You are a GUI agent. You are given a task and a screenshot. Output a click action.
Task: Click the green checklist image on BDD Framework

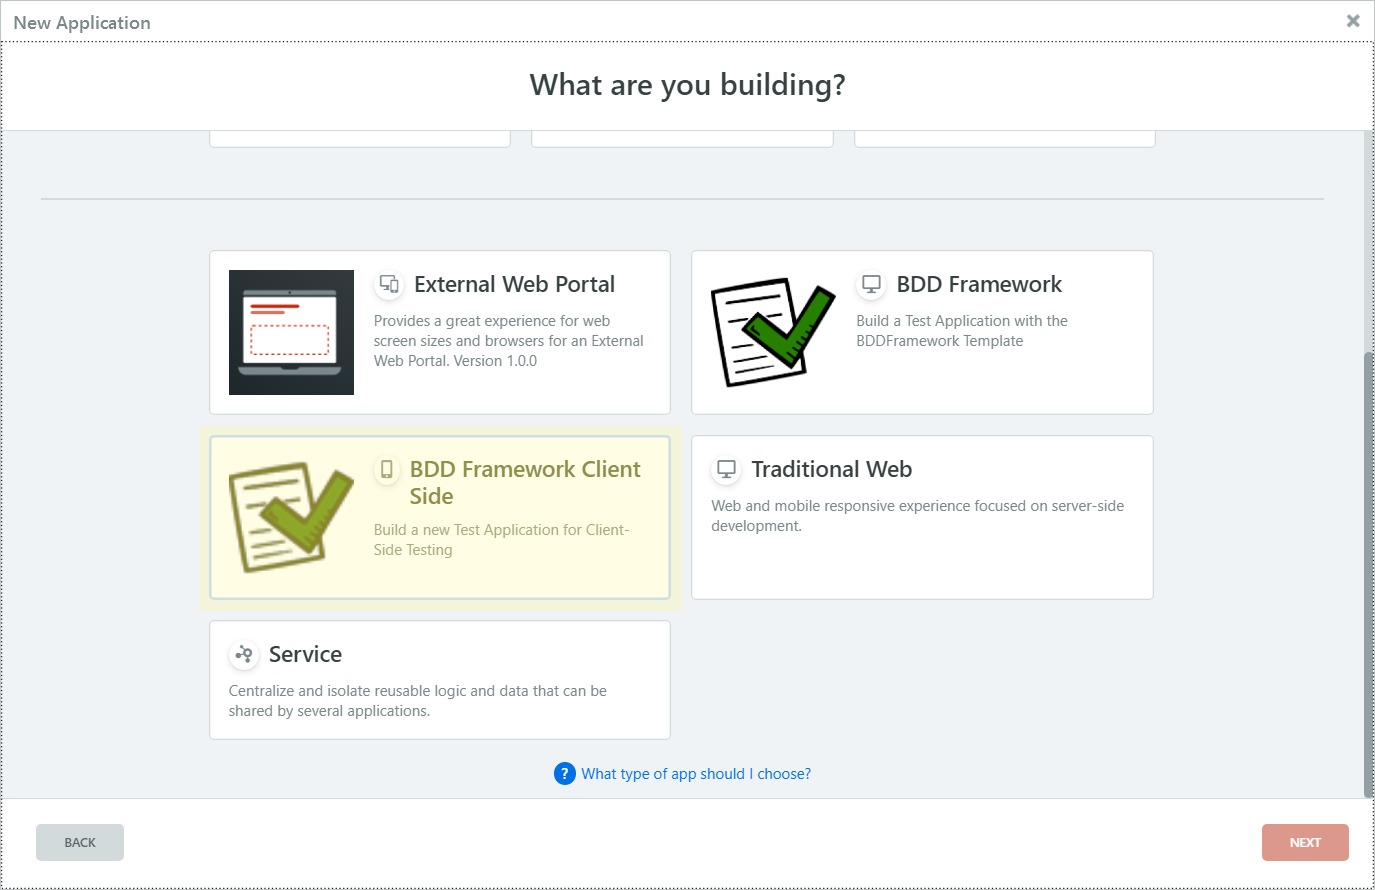(x=772, y=332)
